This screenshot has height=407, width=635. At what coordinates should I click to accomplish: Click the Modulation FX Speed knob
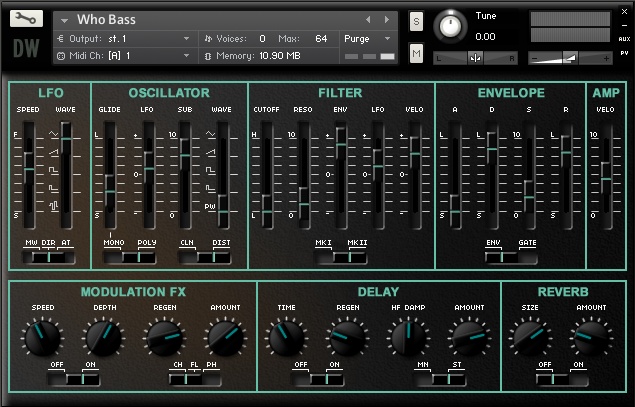pos(42,336)
